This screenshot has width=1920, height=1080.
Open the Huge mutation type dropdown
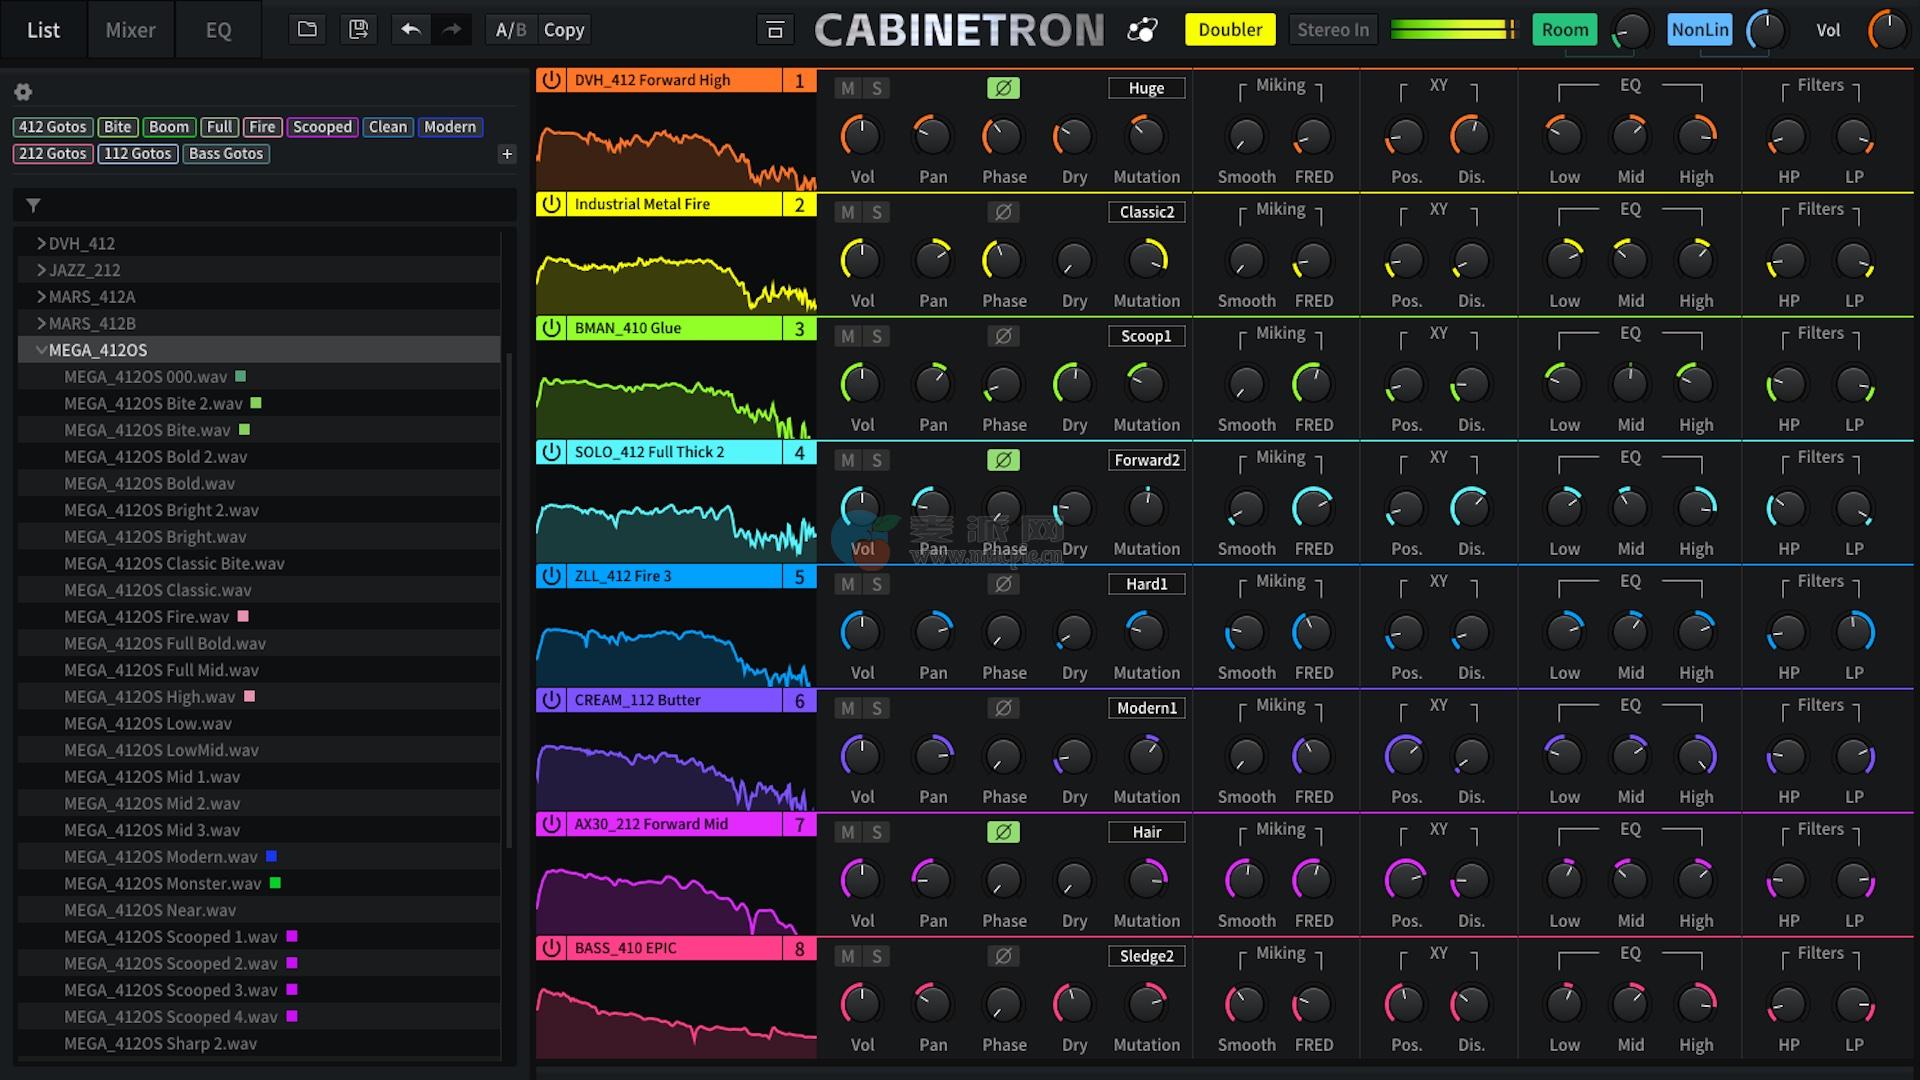1146,88
